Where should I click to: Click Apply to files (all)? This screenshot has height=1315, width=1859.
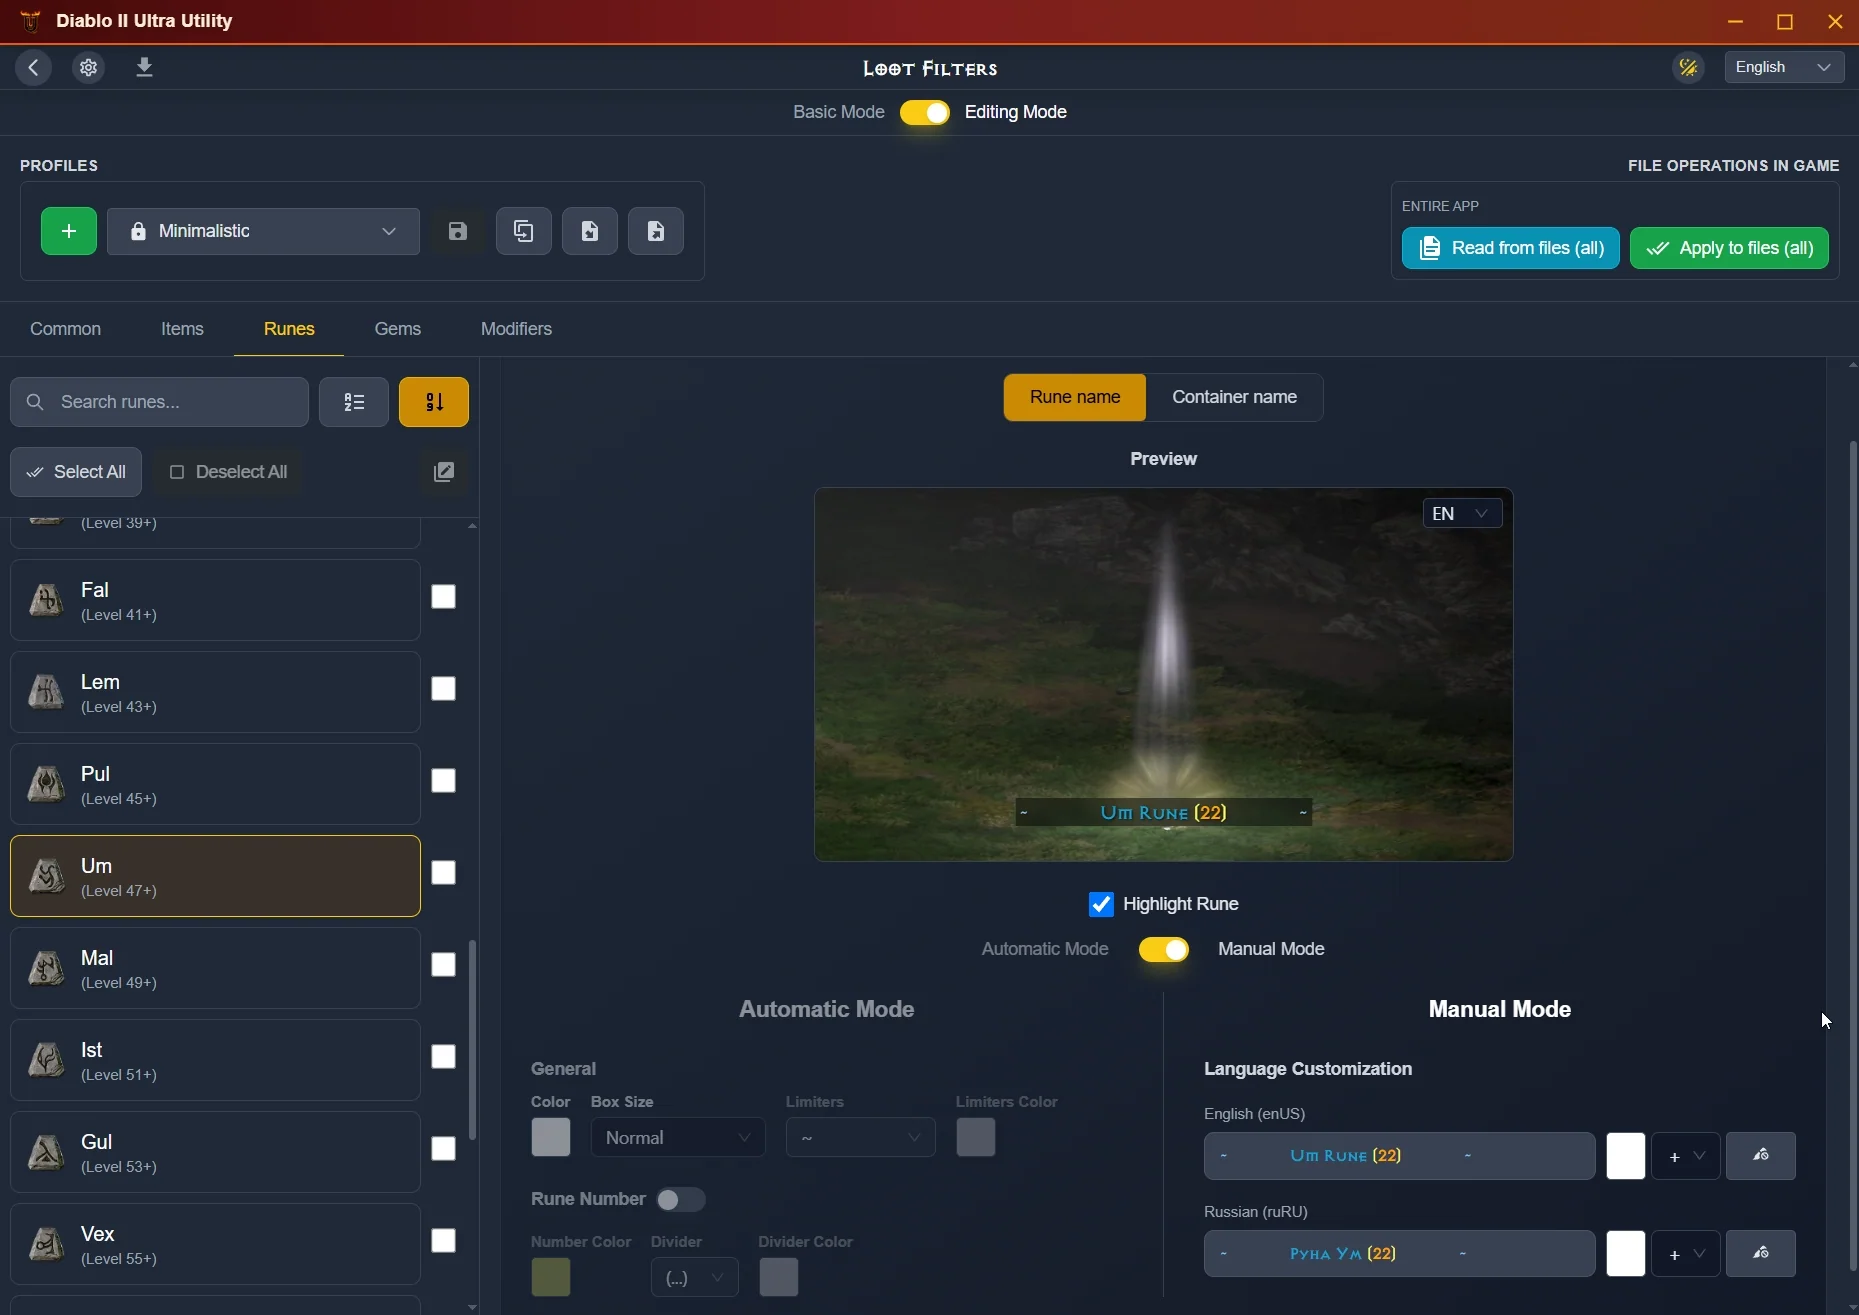pos(1730,248)
